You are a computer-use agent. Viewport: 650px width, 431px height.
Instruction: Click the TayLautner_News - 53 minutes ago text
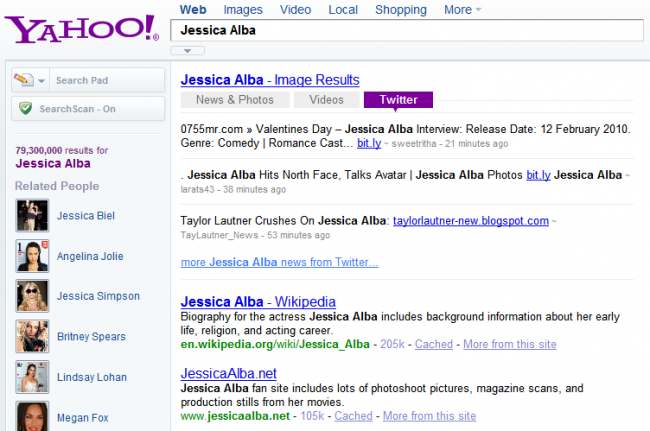[255, 235]
